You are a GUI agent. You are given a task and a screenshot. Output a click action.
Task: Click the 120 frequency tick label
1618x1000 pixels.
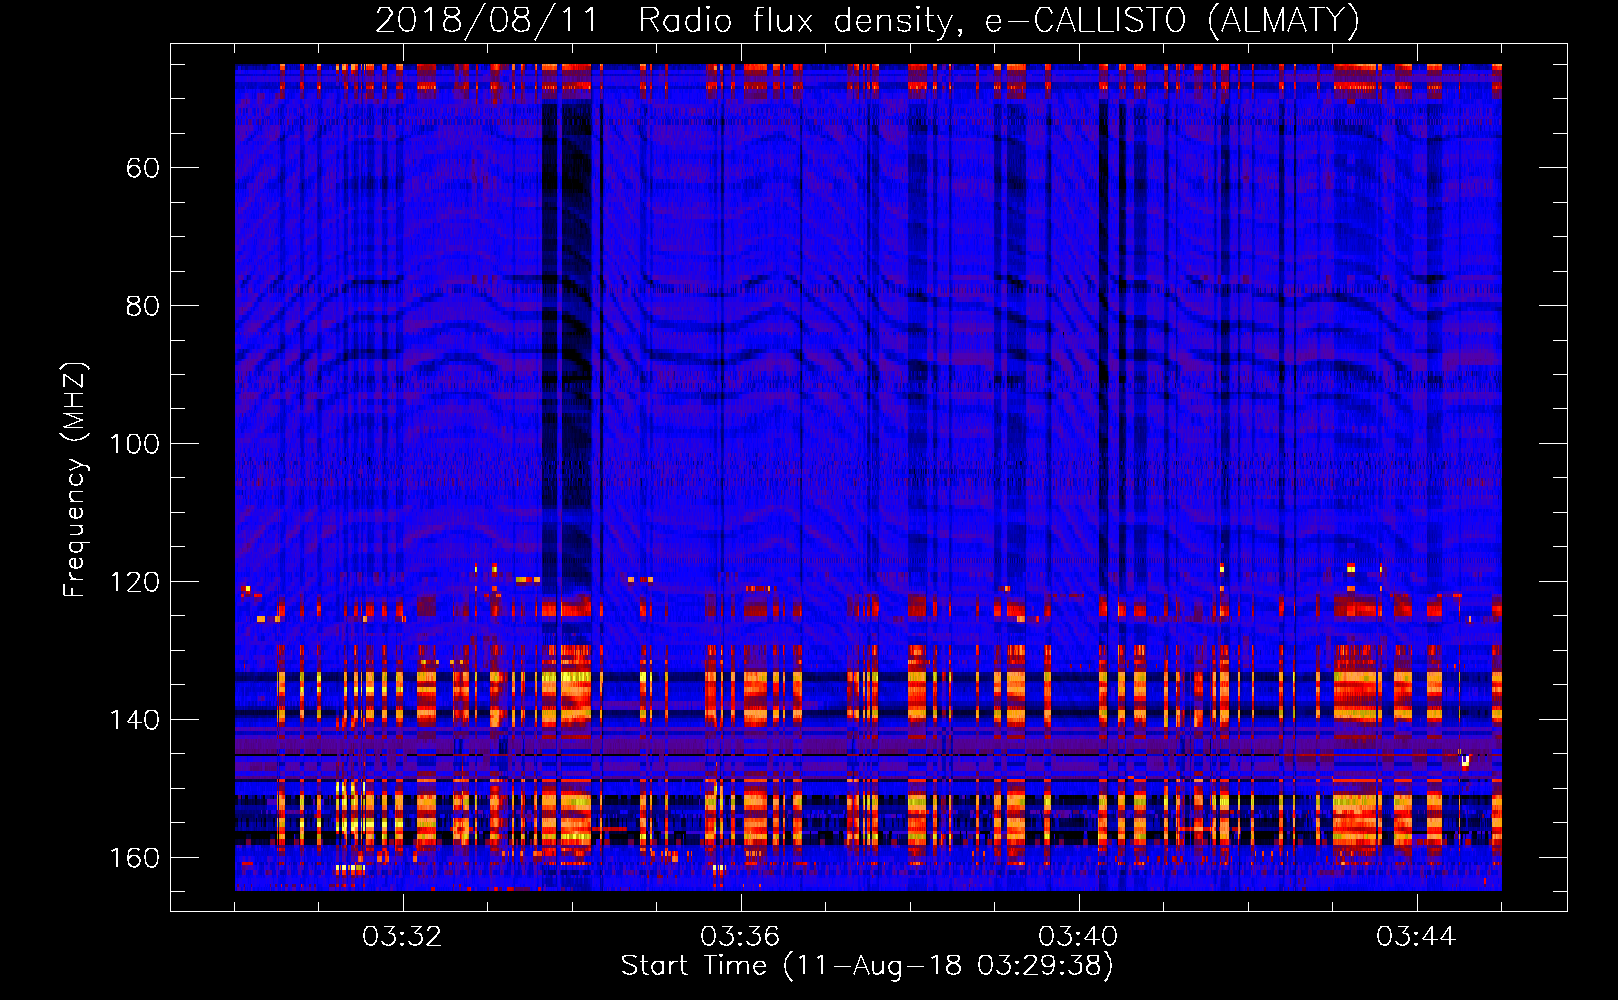(x=135, y=582)
